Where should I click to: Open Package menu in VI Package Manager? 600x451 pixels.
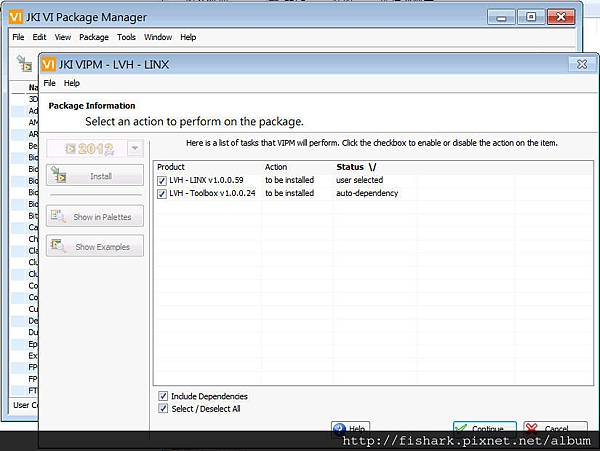94,37
